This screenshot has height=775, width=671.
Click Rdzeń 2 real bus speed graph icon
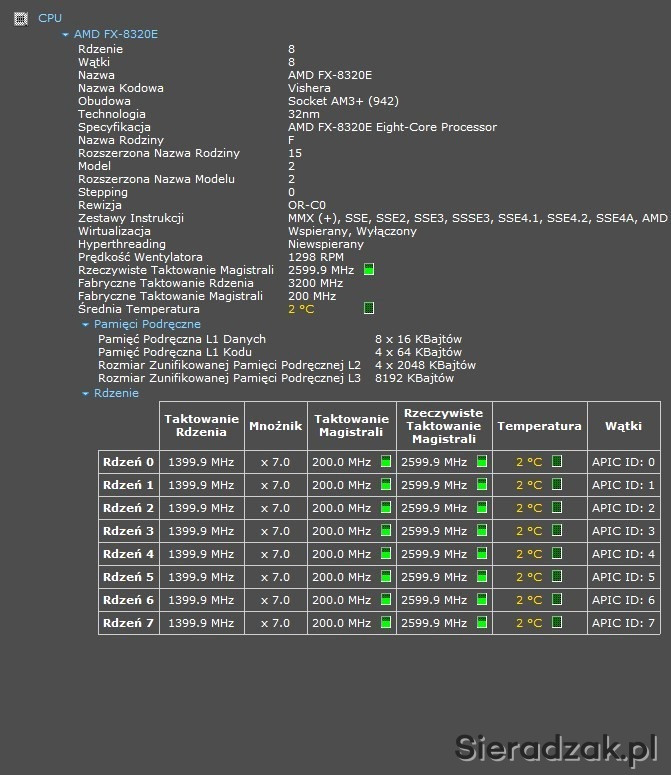[x=482, y=507]
